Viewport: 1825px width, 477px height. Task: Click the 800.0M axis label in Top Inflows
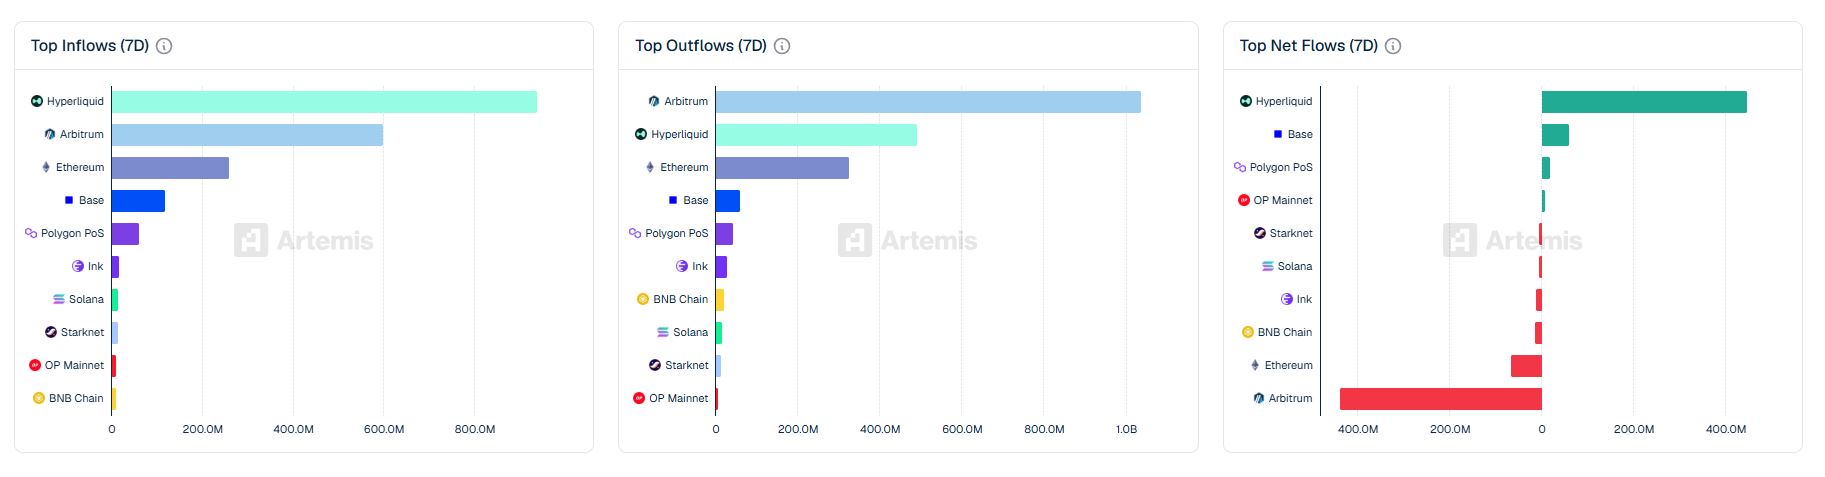[475, 429]
